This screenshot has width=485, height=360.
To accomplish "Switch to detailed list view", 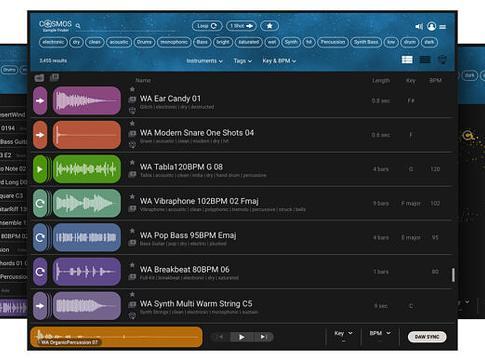I will (407, 60).
